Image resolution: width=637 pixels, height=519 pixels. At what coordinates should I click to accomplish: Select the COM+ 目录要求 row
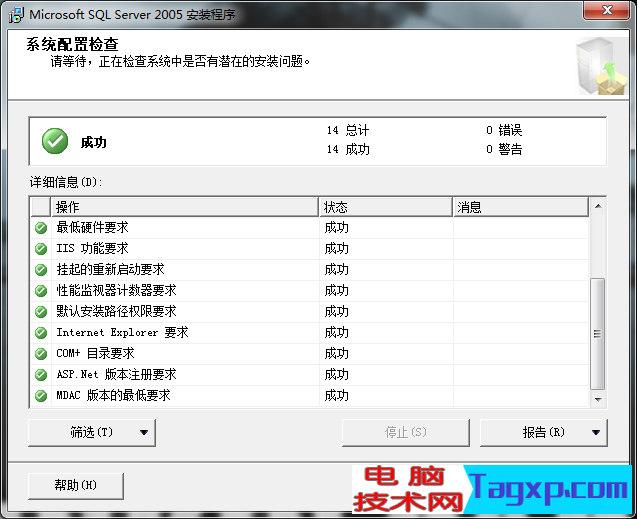[310, 354]
